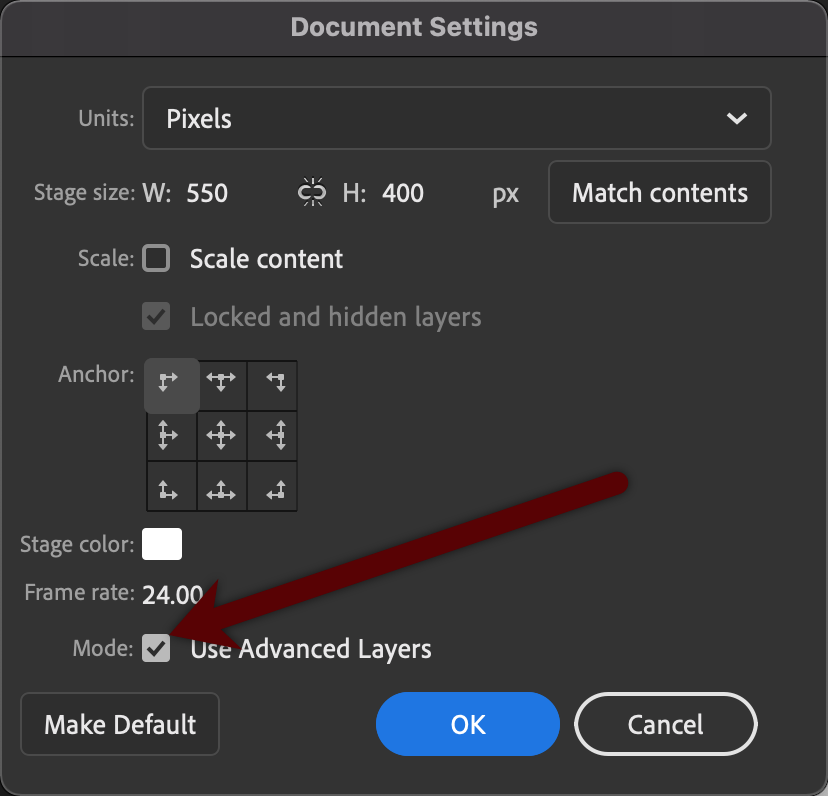Click the px unit label
The width and height of the screenshot is (828, 796).
click(505, 193)
